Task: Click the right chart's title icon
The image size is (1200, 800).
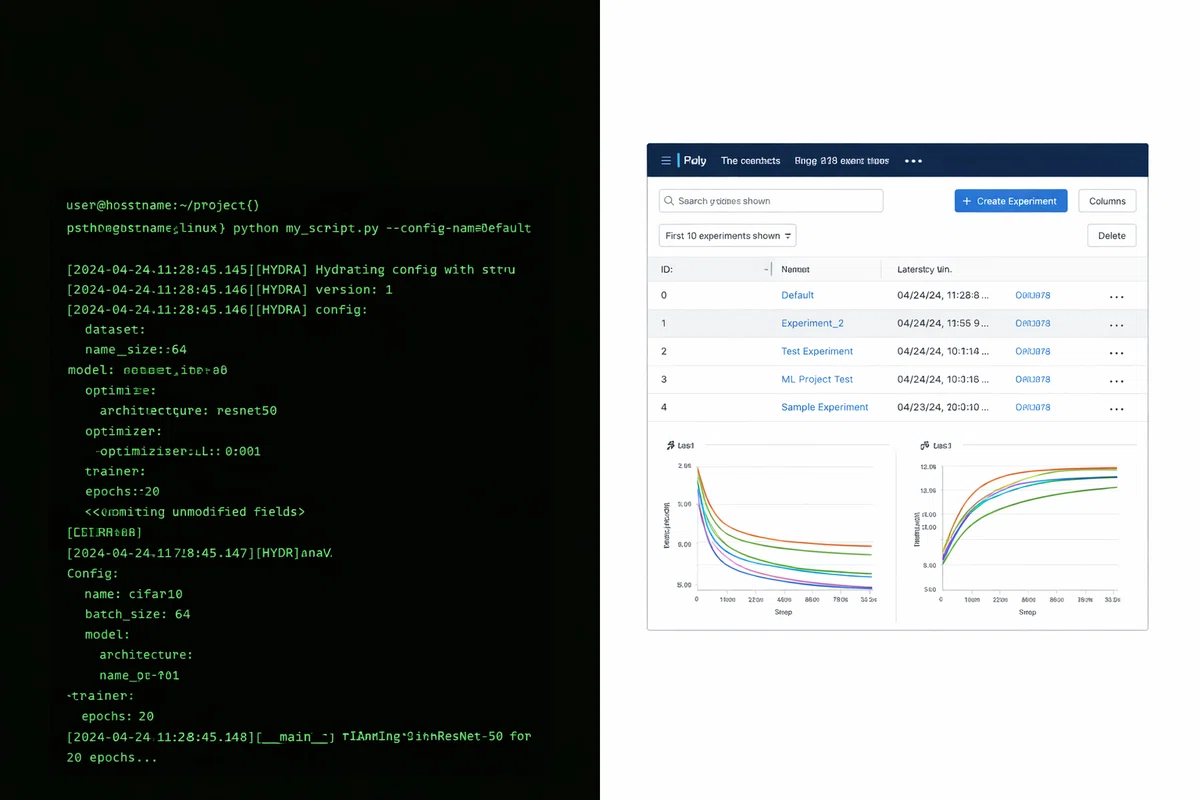Action: (924, 444)
